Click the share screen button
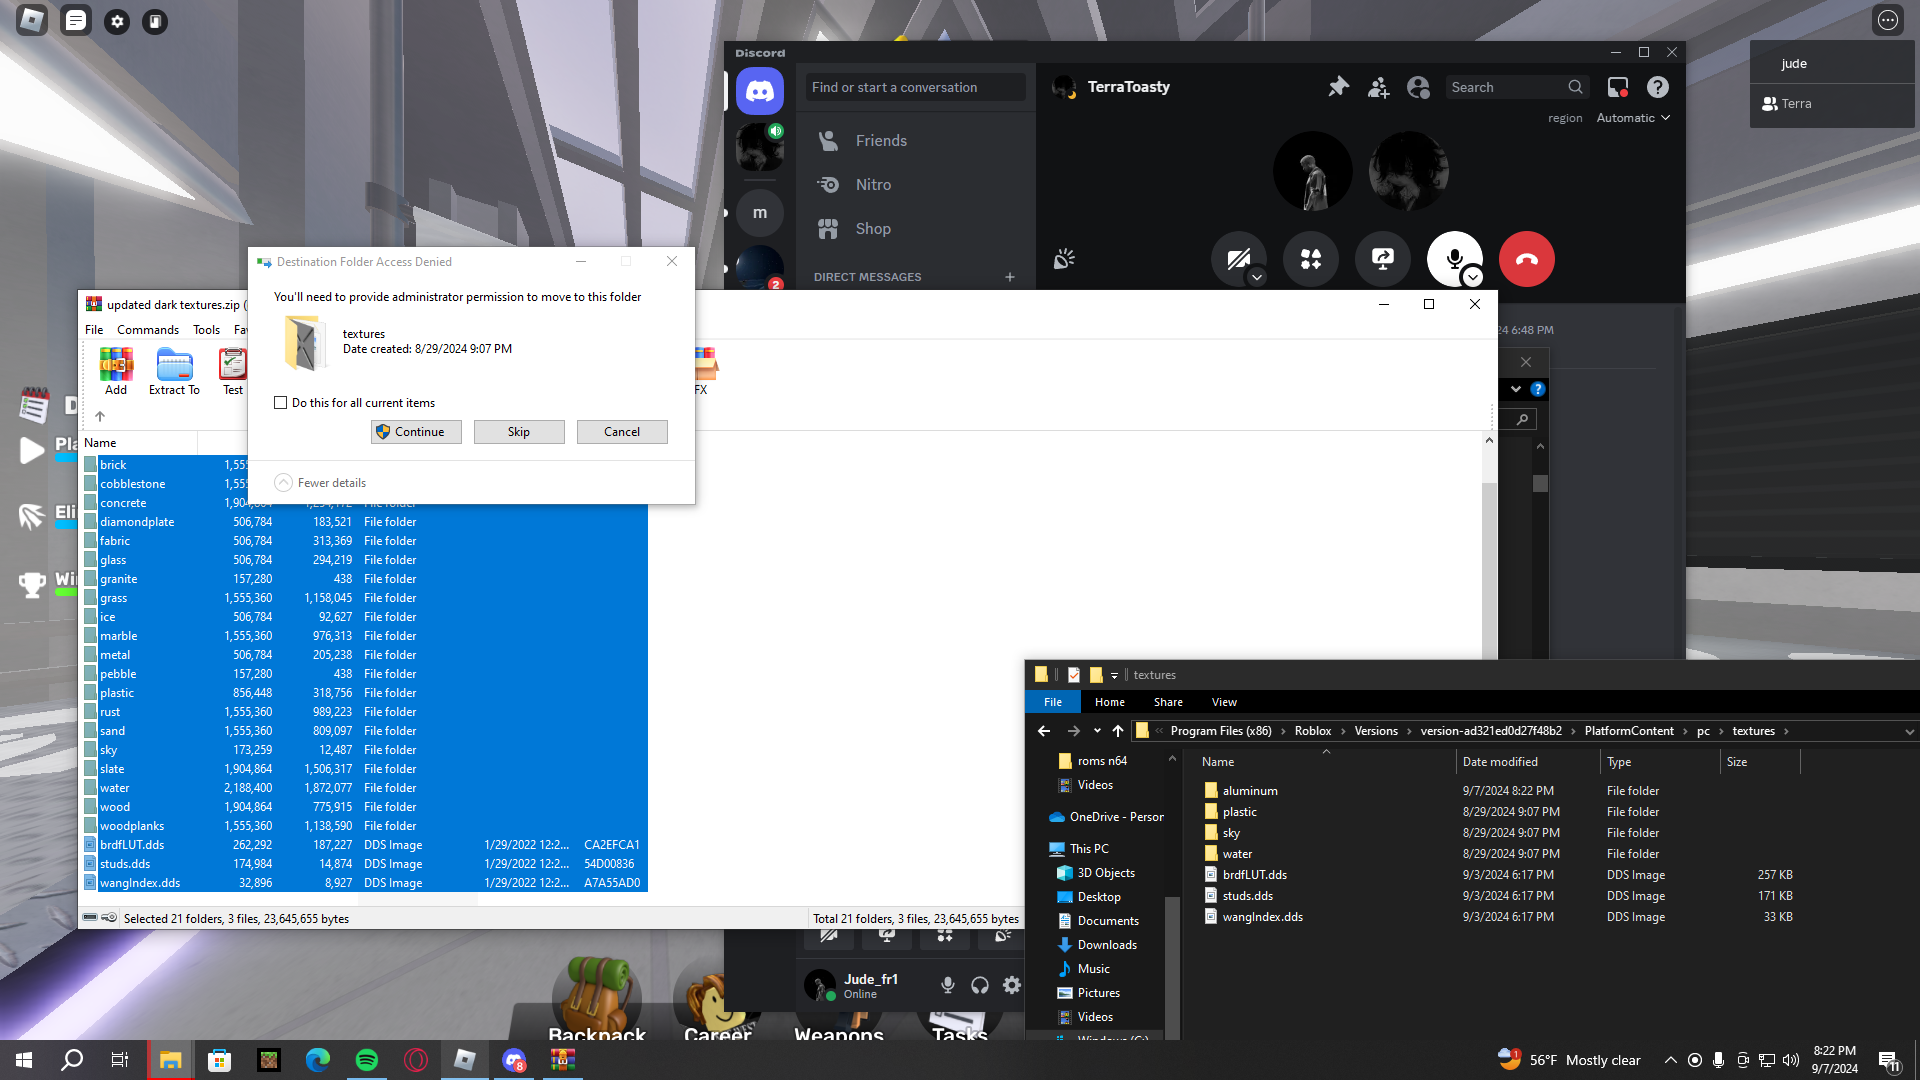Image resolution: width=1920 pixels, height=1080 pixels. pyautogui.click(x=1382, y=259)
